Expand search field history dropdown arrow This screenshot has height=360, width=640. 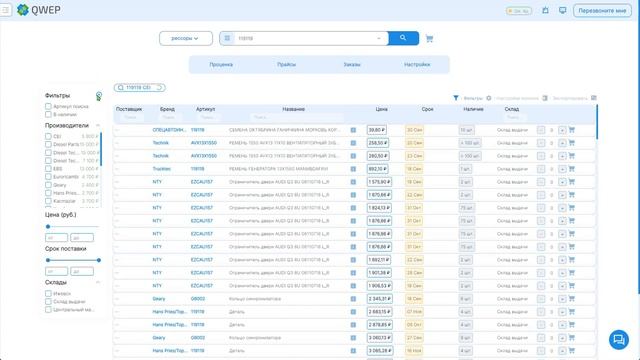(x=379, y=38)
